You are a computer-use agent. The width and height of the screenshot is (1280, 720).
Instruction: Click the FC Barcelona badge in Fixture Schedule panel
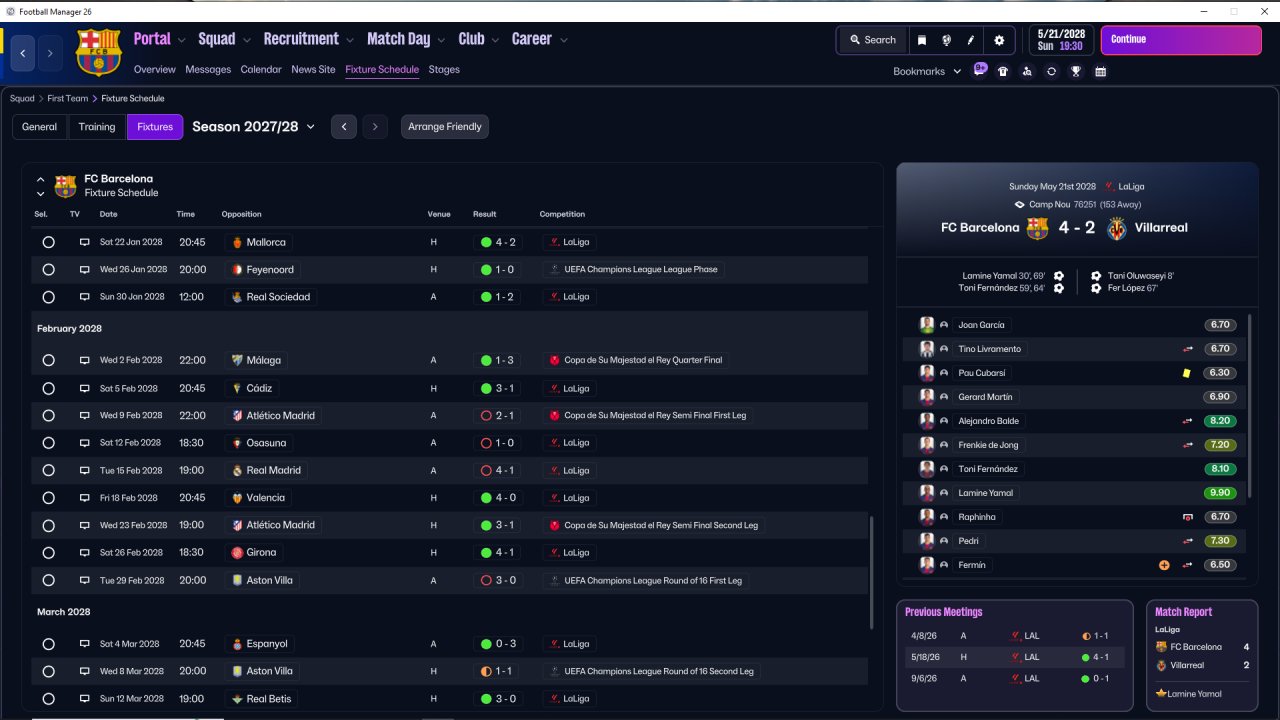[65, 186]
